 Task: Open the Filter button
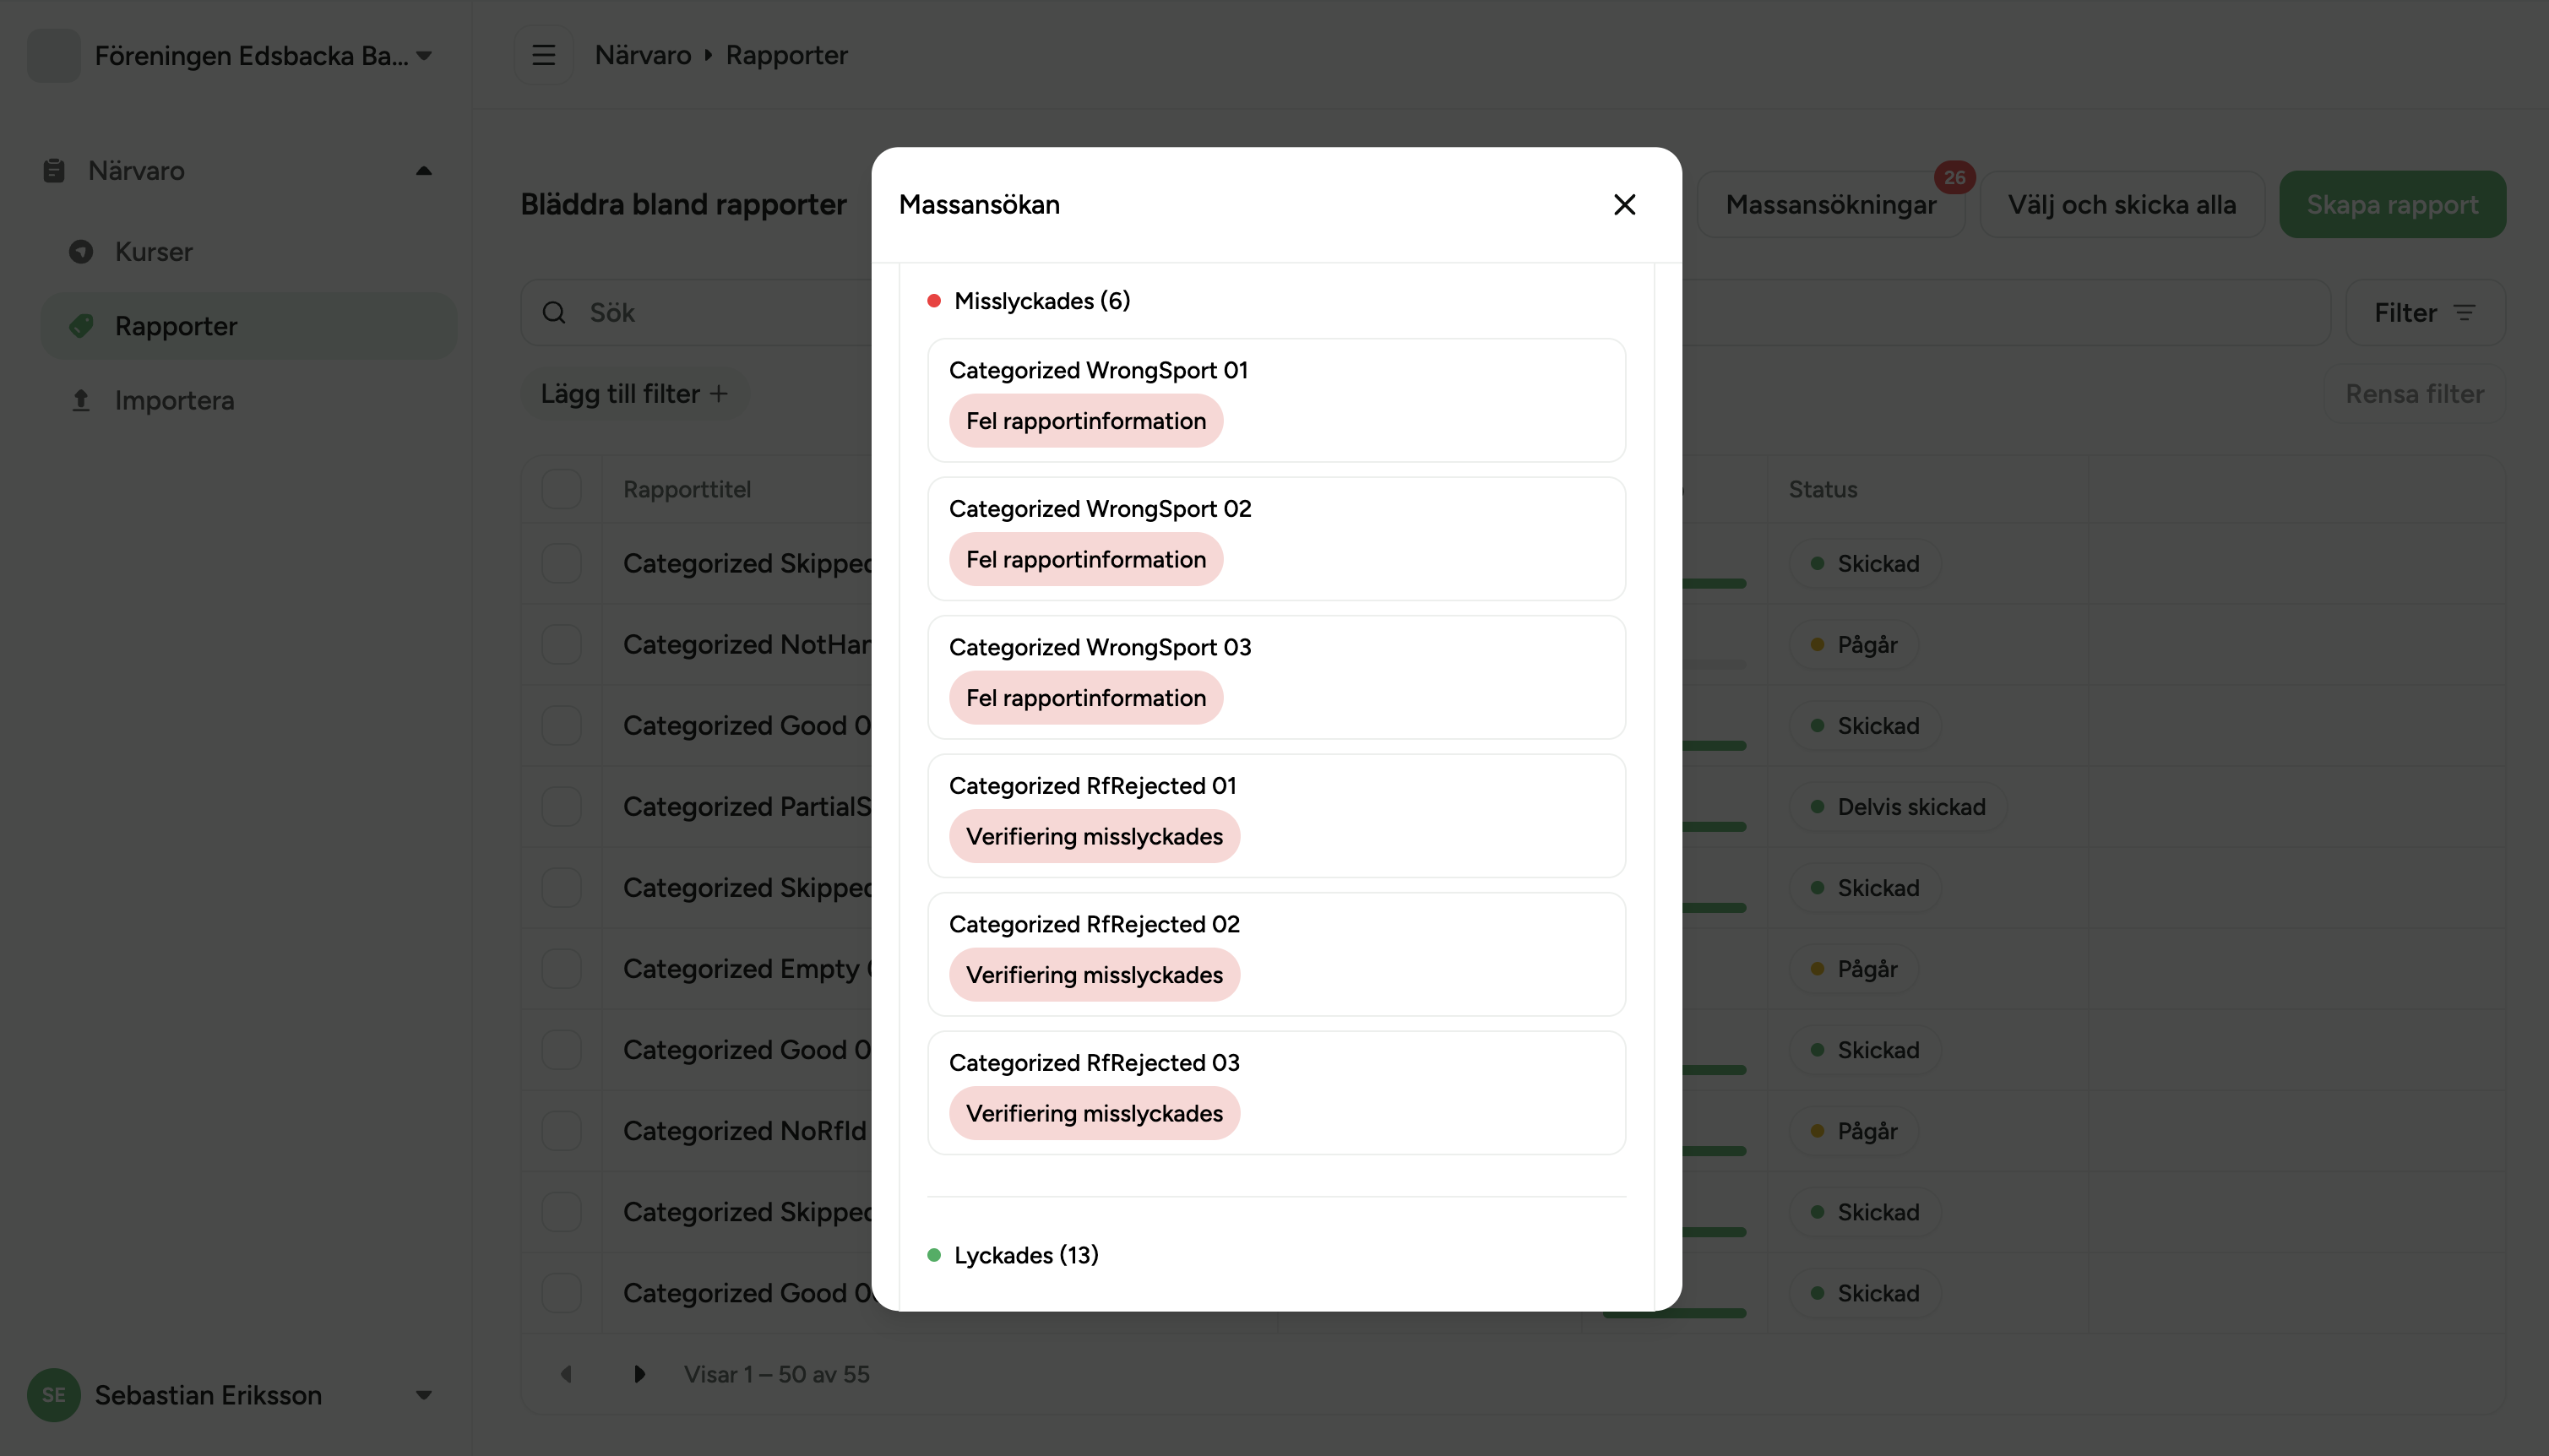[x=2425, y=313]
